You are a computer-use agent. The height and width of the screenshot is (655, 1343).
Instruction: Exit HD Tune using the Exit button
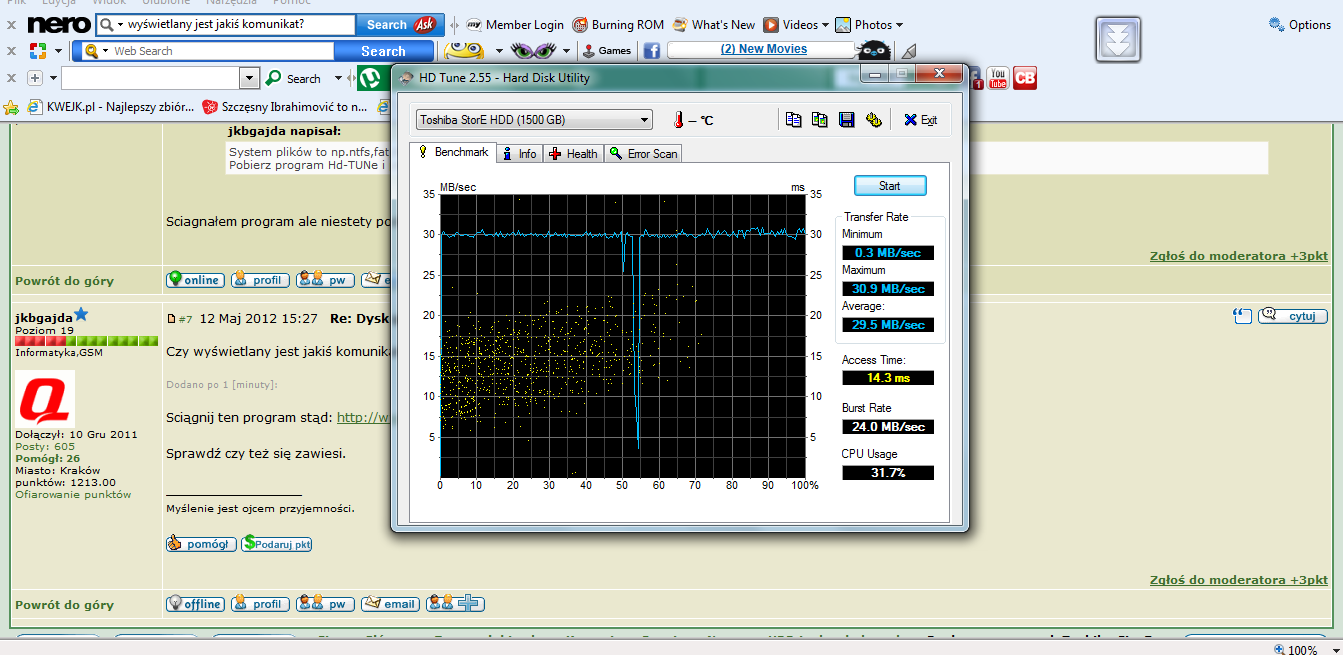coord(920,120)
